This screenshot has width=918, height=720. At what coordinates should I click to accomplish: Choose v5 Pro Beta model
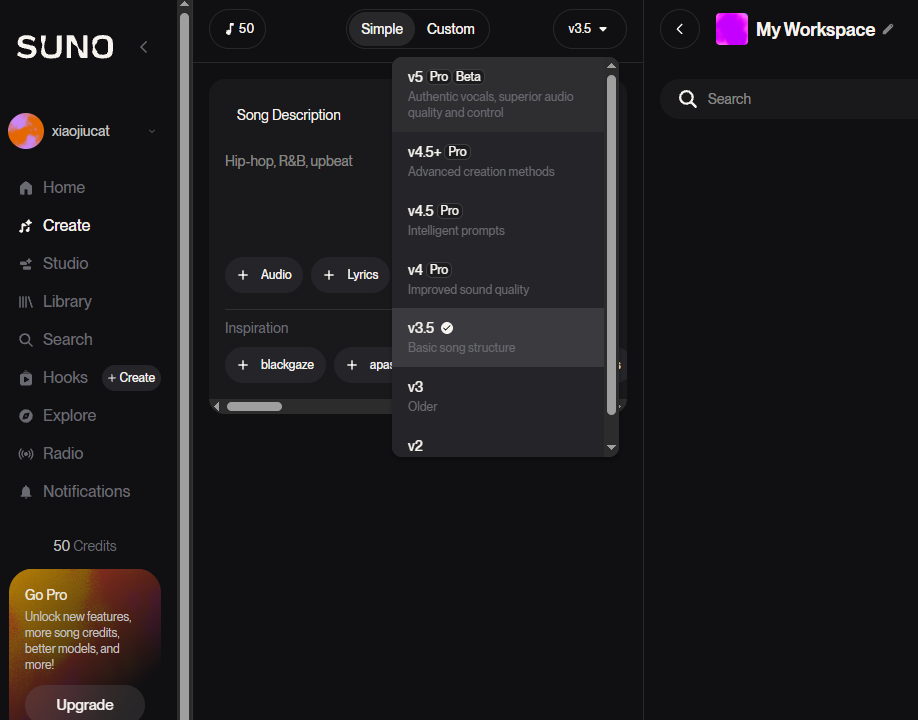[498, 94]
